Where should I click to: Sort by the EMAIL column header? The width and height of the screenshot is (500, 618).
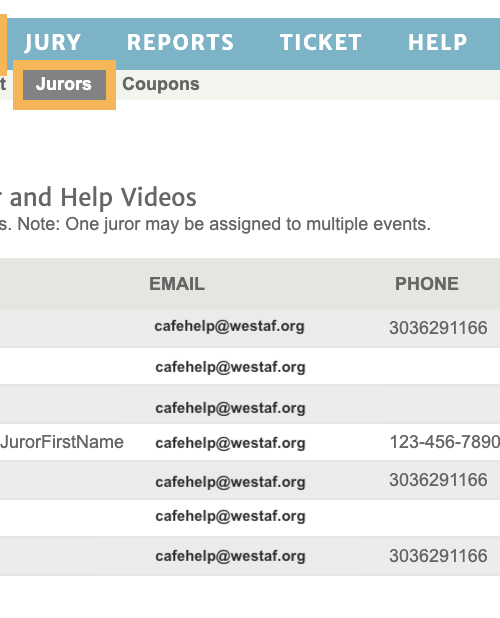(177, 284)
